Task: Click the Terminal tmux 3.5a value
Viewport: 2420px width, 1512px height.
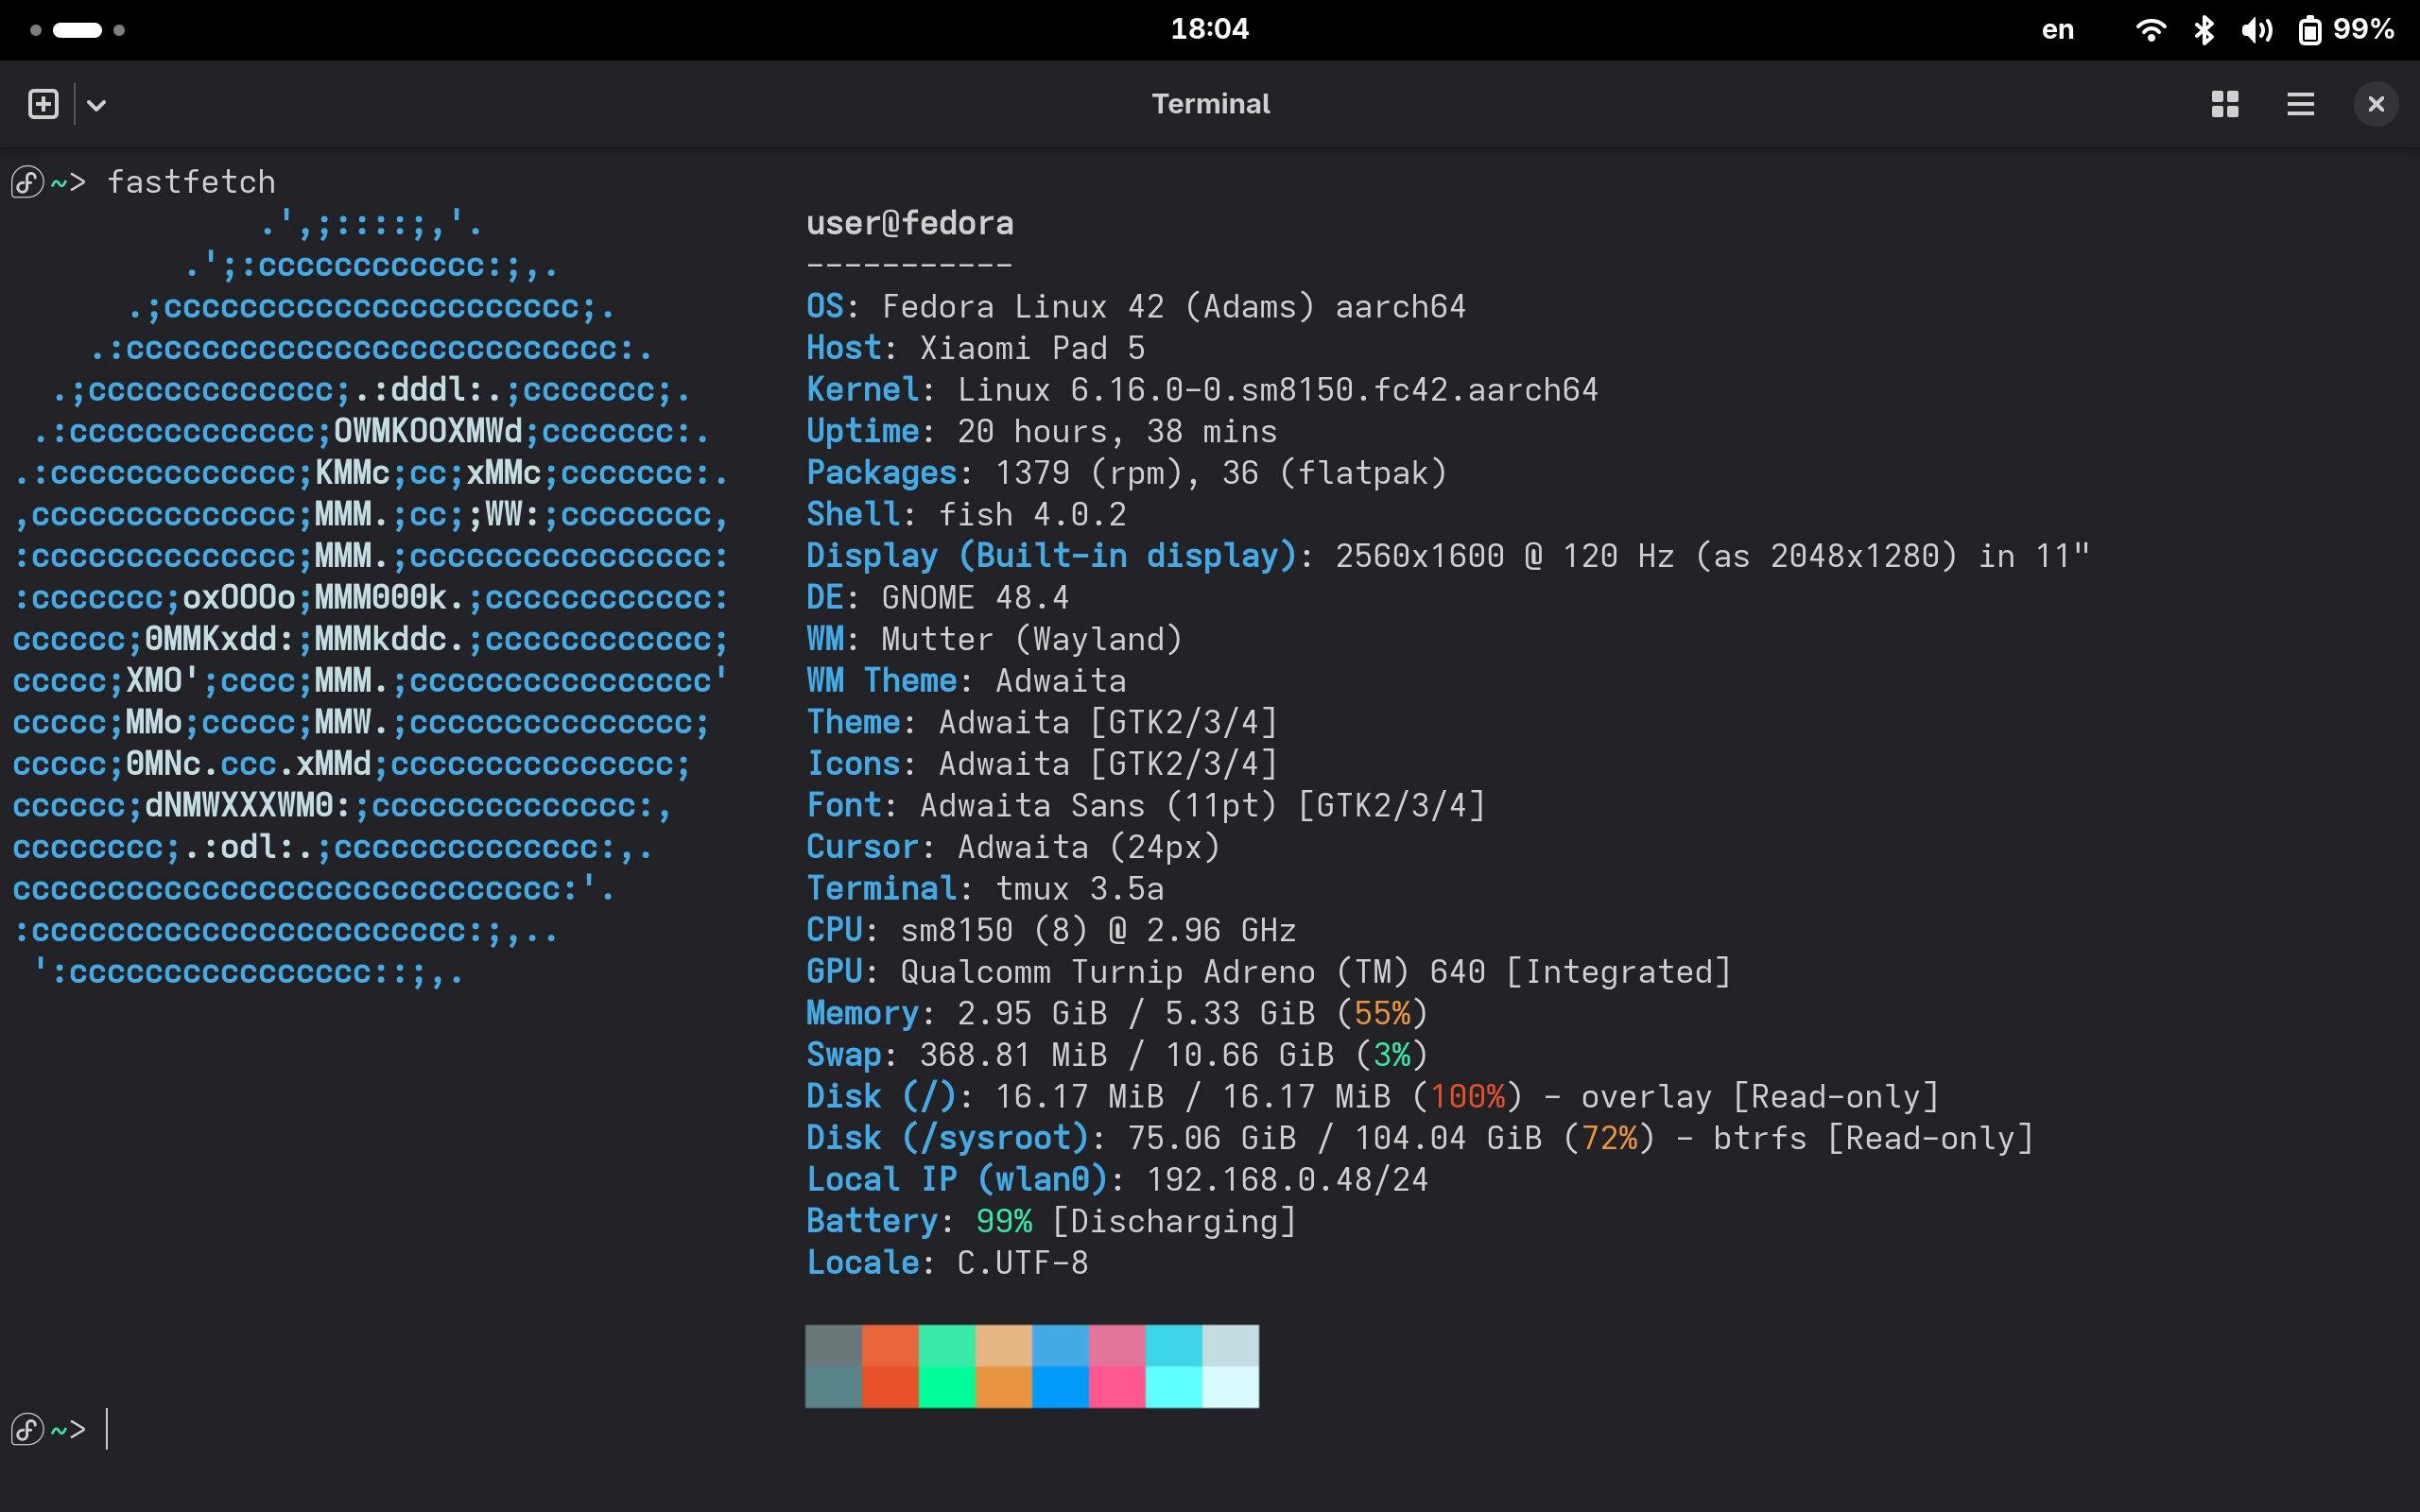Action: [x=1080, y=888]
